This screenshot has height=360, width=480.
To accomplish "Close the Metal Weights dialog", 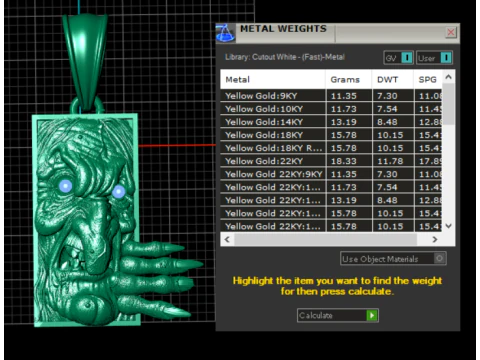I will [x=451, y=32].
